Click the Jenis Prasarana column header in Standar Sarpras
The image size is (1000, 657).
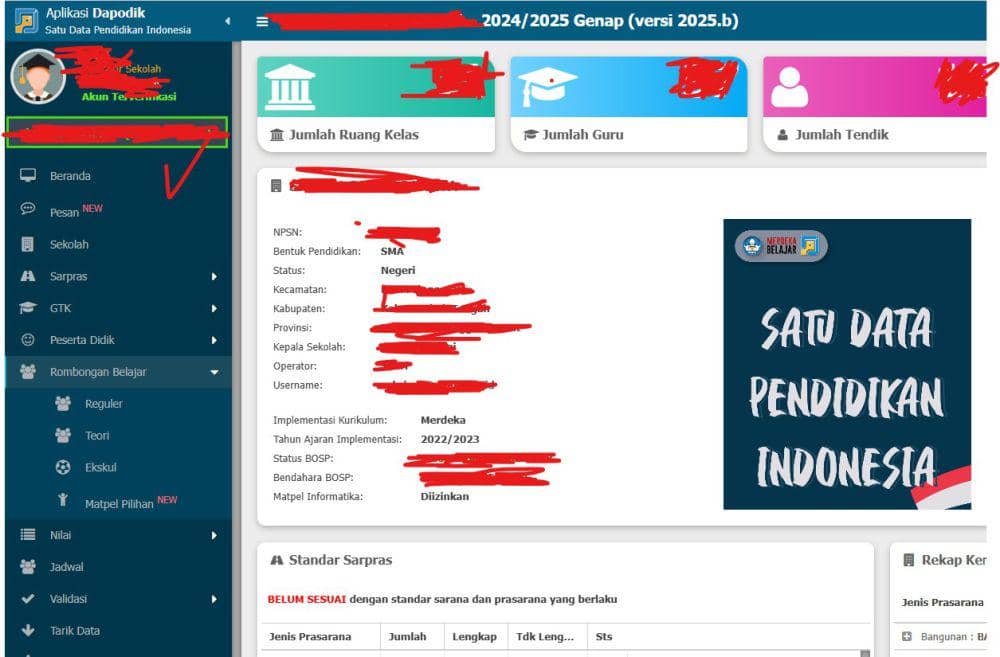point(311,637)
